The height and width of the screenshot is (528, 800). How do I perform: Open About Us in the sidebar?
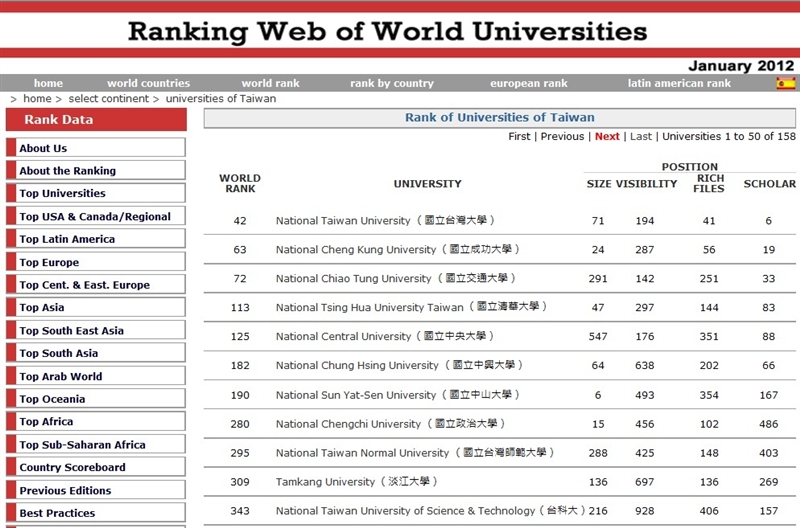click(x=43, y=148)
